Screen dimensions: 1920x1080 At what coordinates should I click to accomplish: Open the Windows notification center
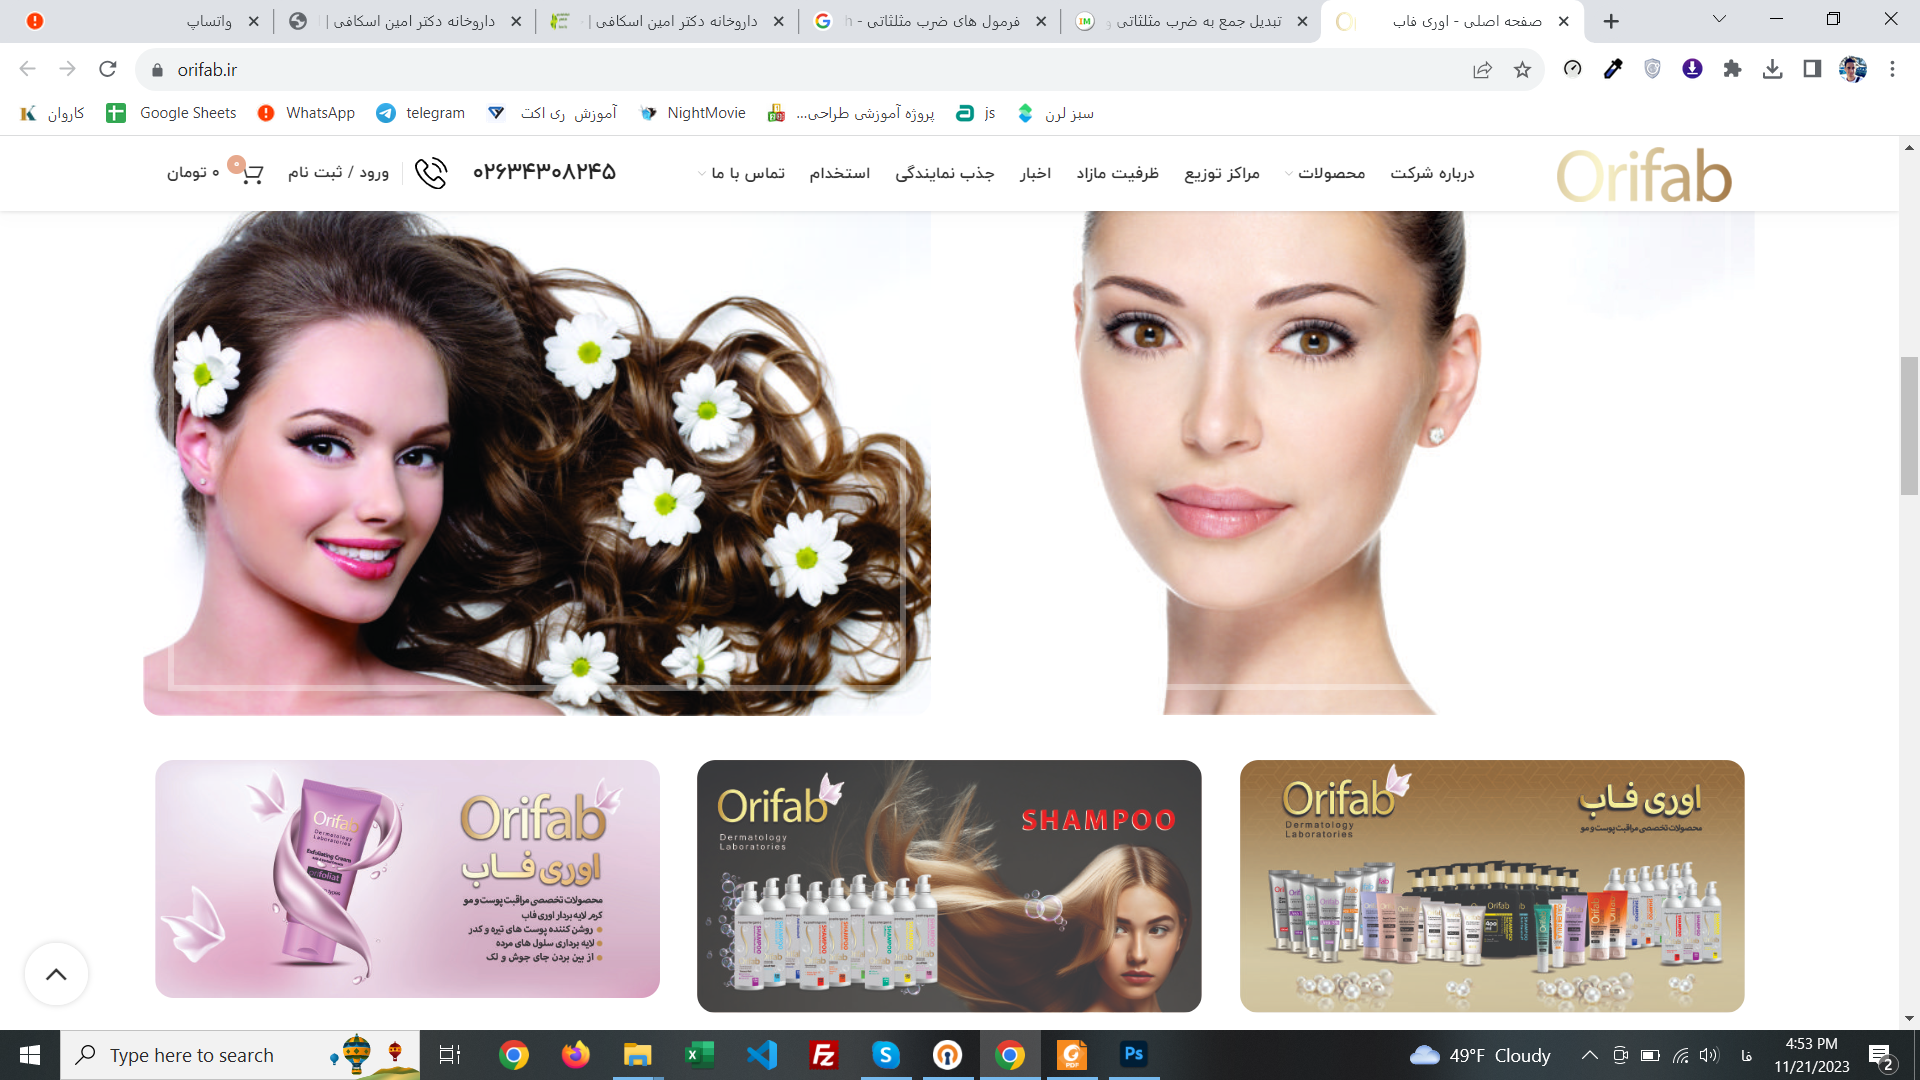pyautogui.click(x=1881, y=1055)
